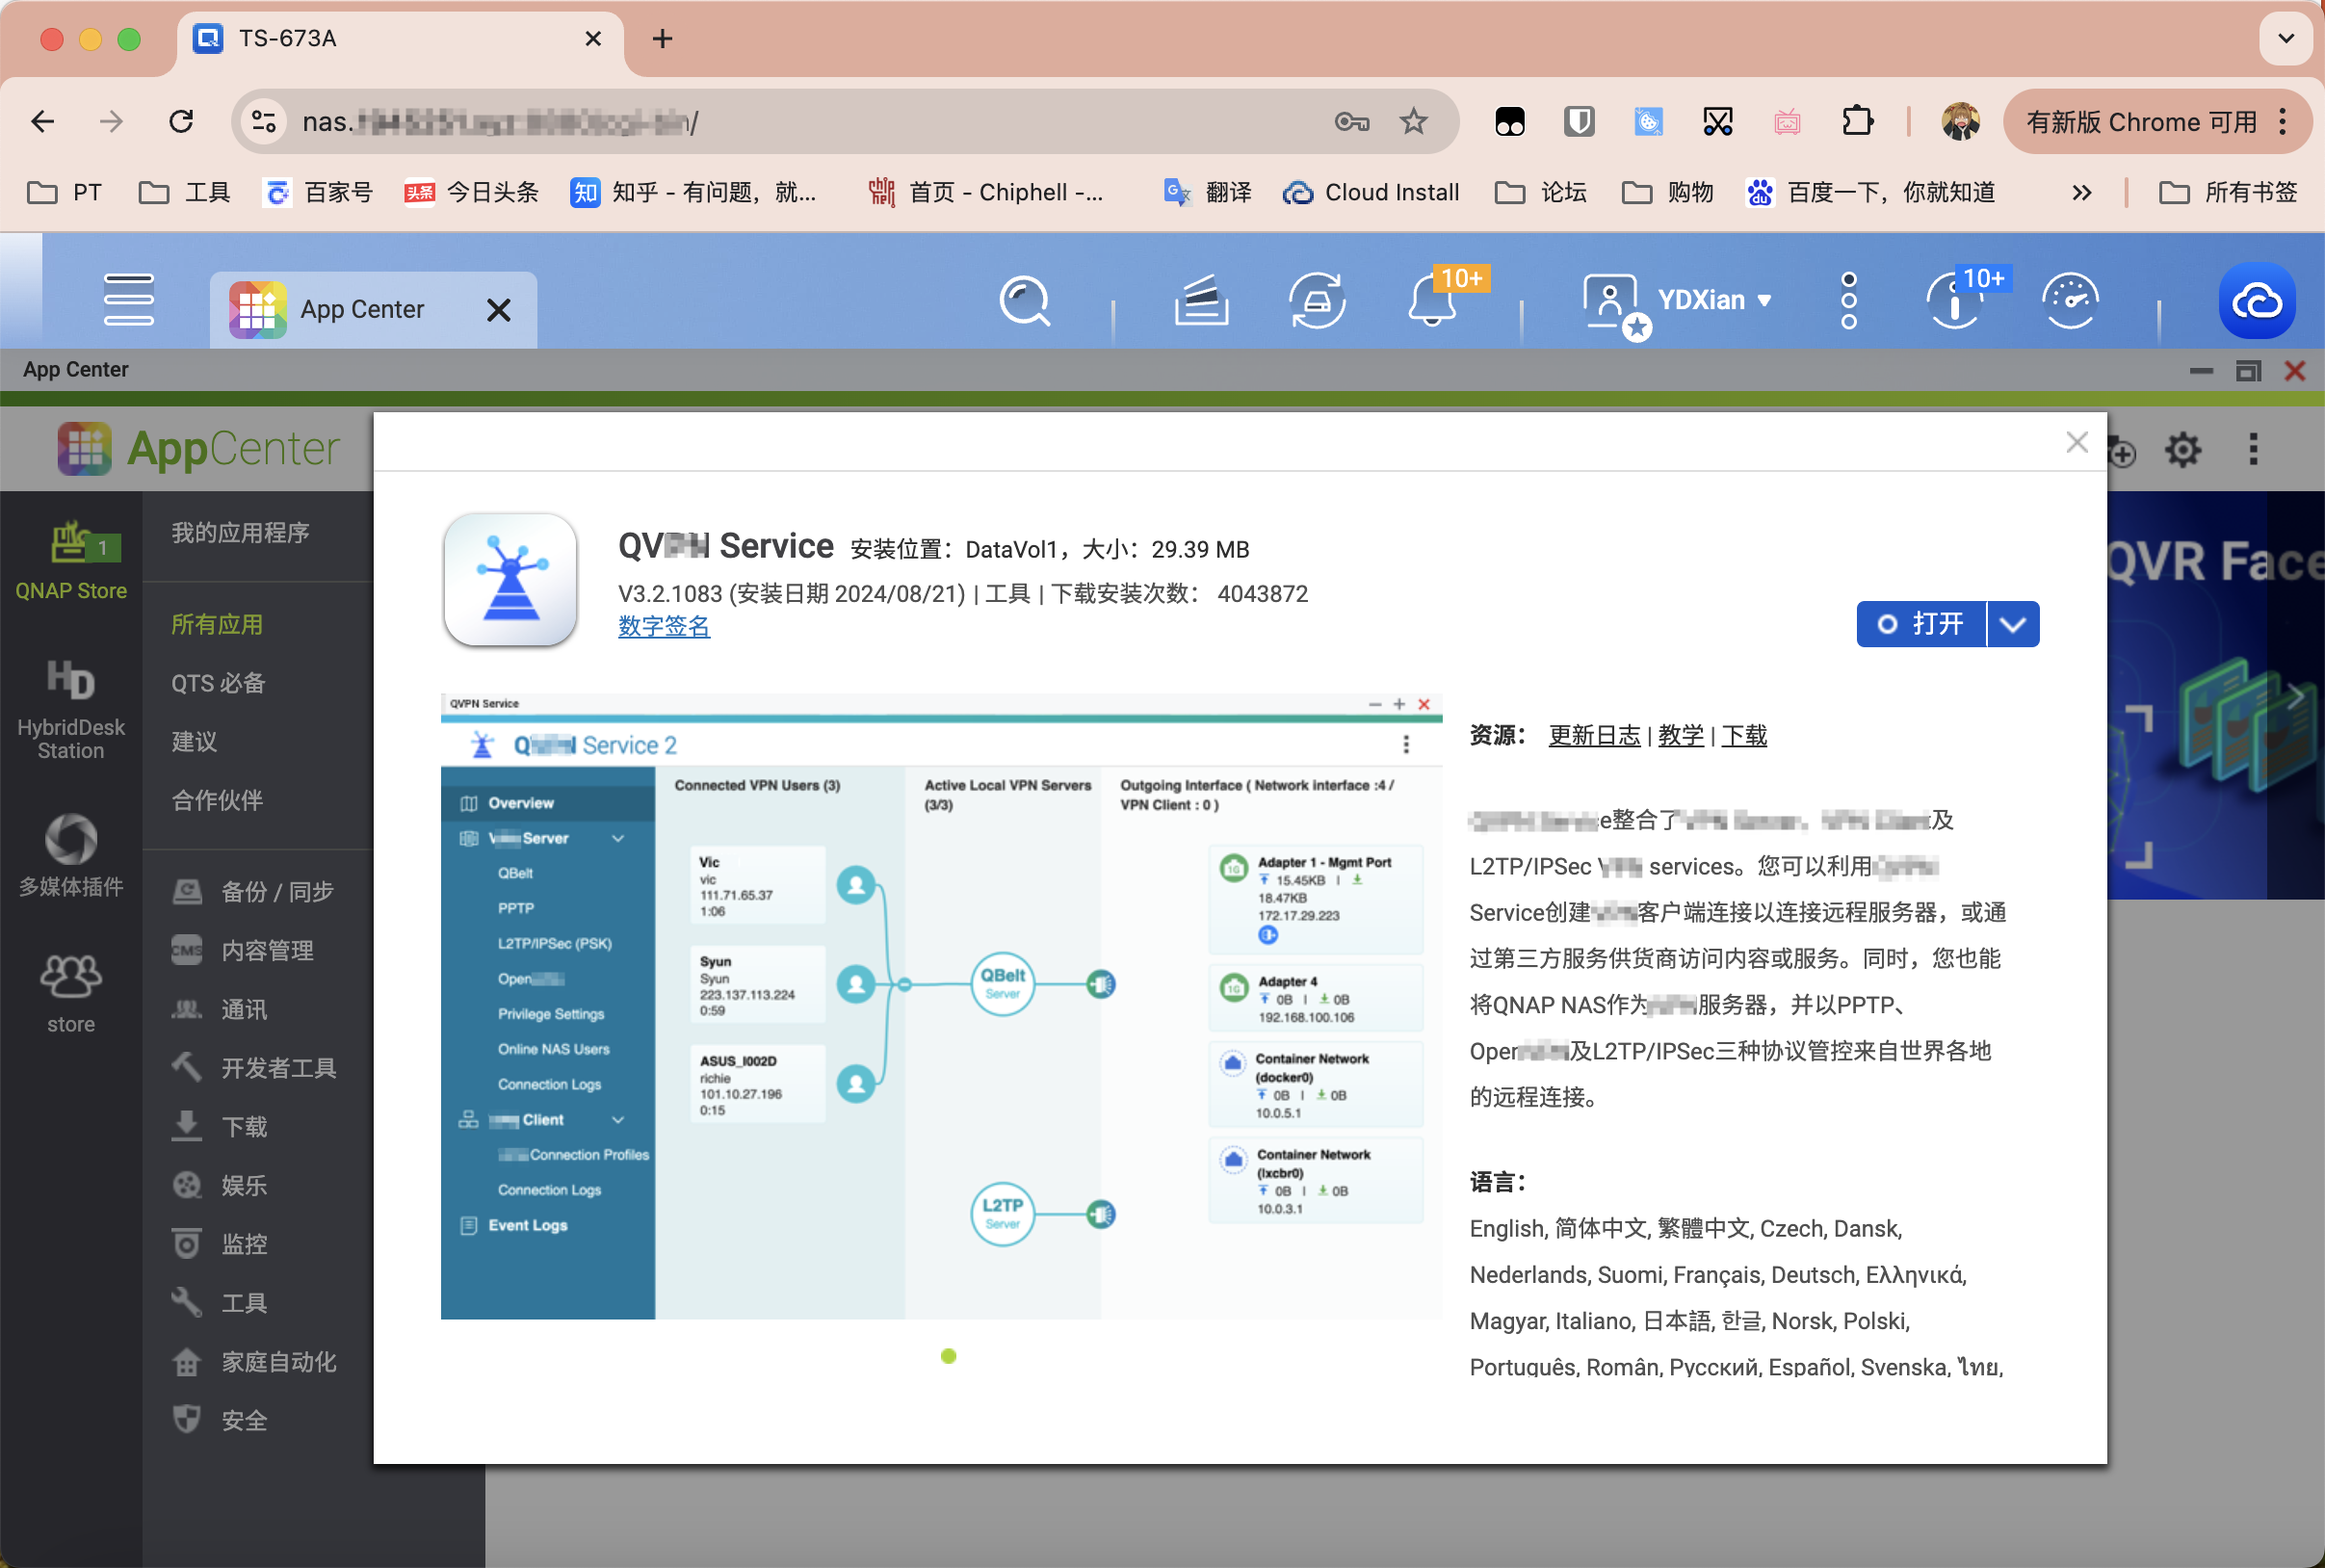2325x1568 pixels.
Task: Select 下载 category in sidebar
Action: [220, 1127]
